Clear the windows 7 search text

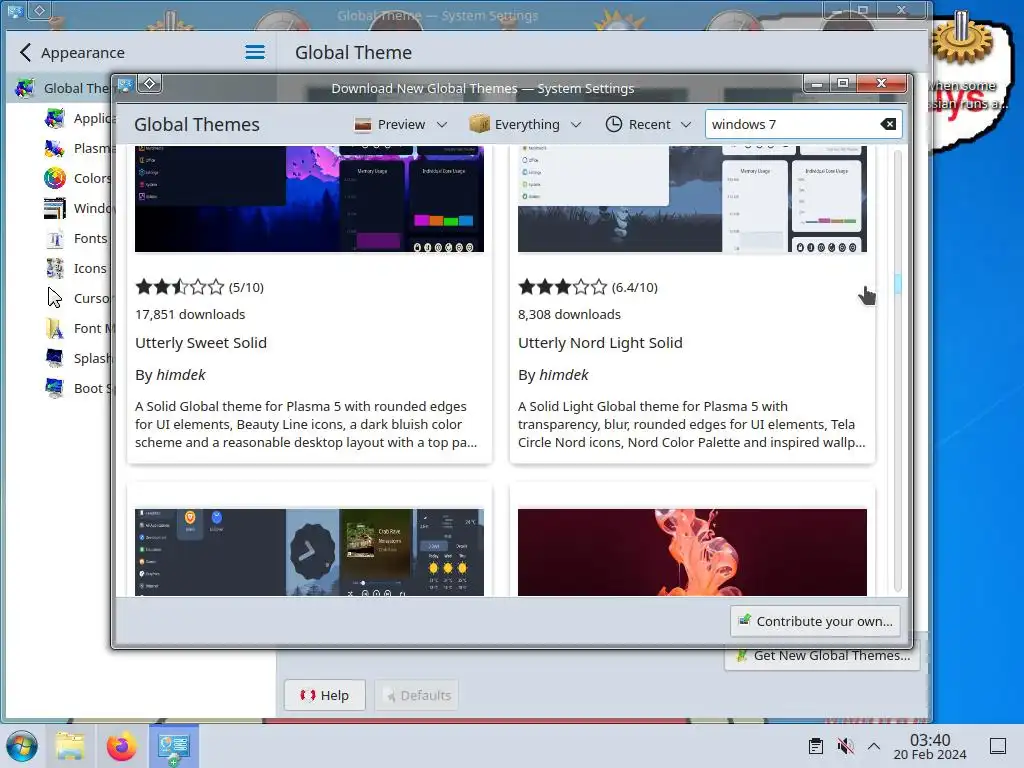click(888, 124)
